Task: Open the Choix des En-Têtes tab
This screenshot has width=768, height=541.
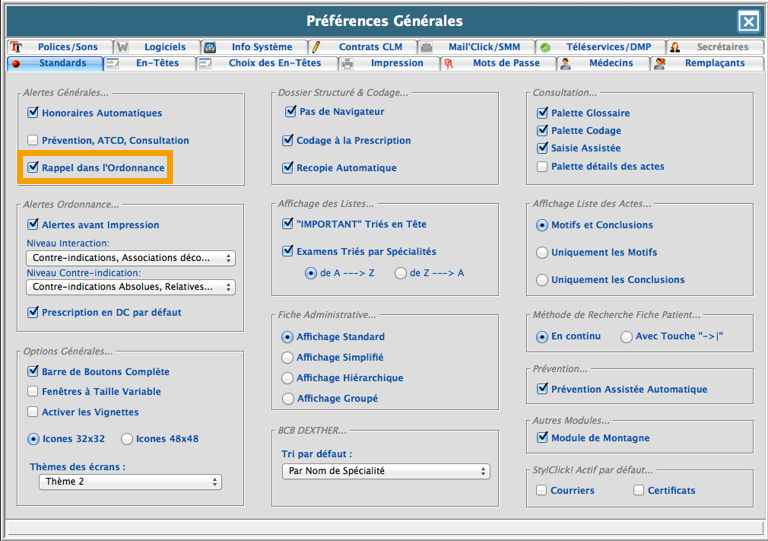Action: coord(274,63)
